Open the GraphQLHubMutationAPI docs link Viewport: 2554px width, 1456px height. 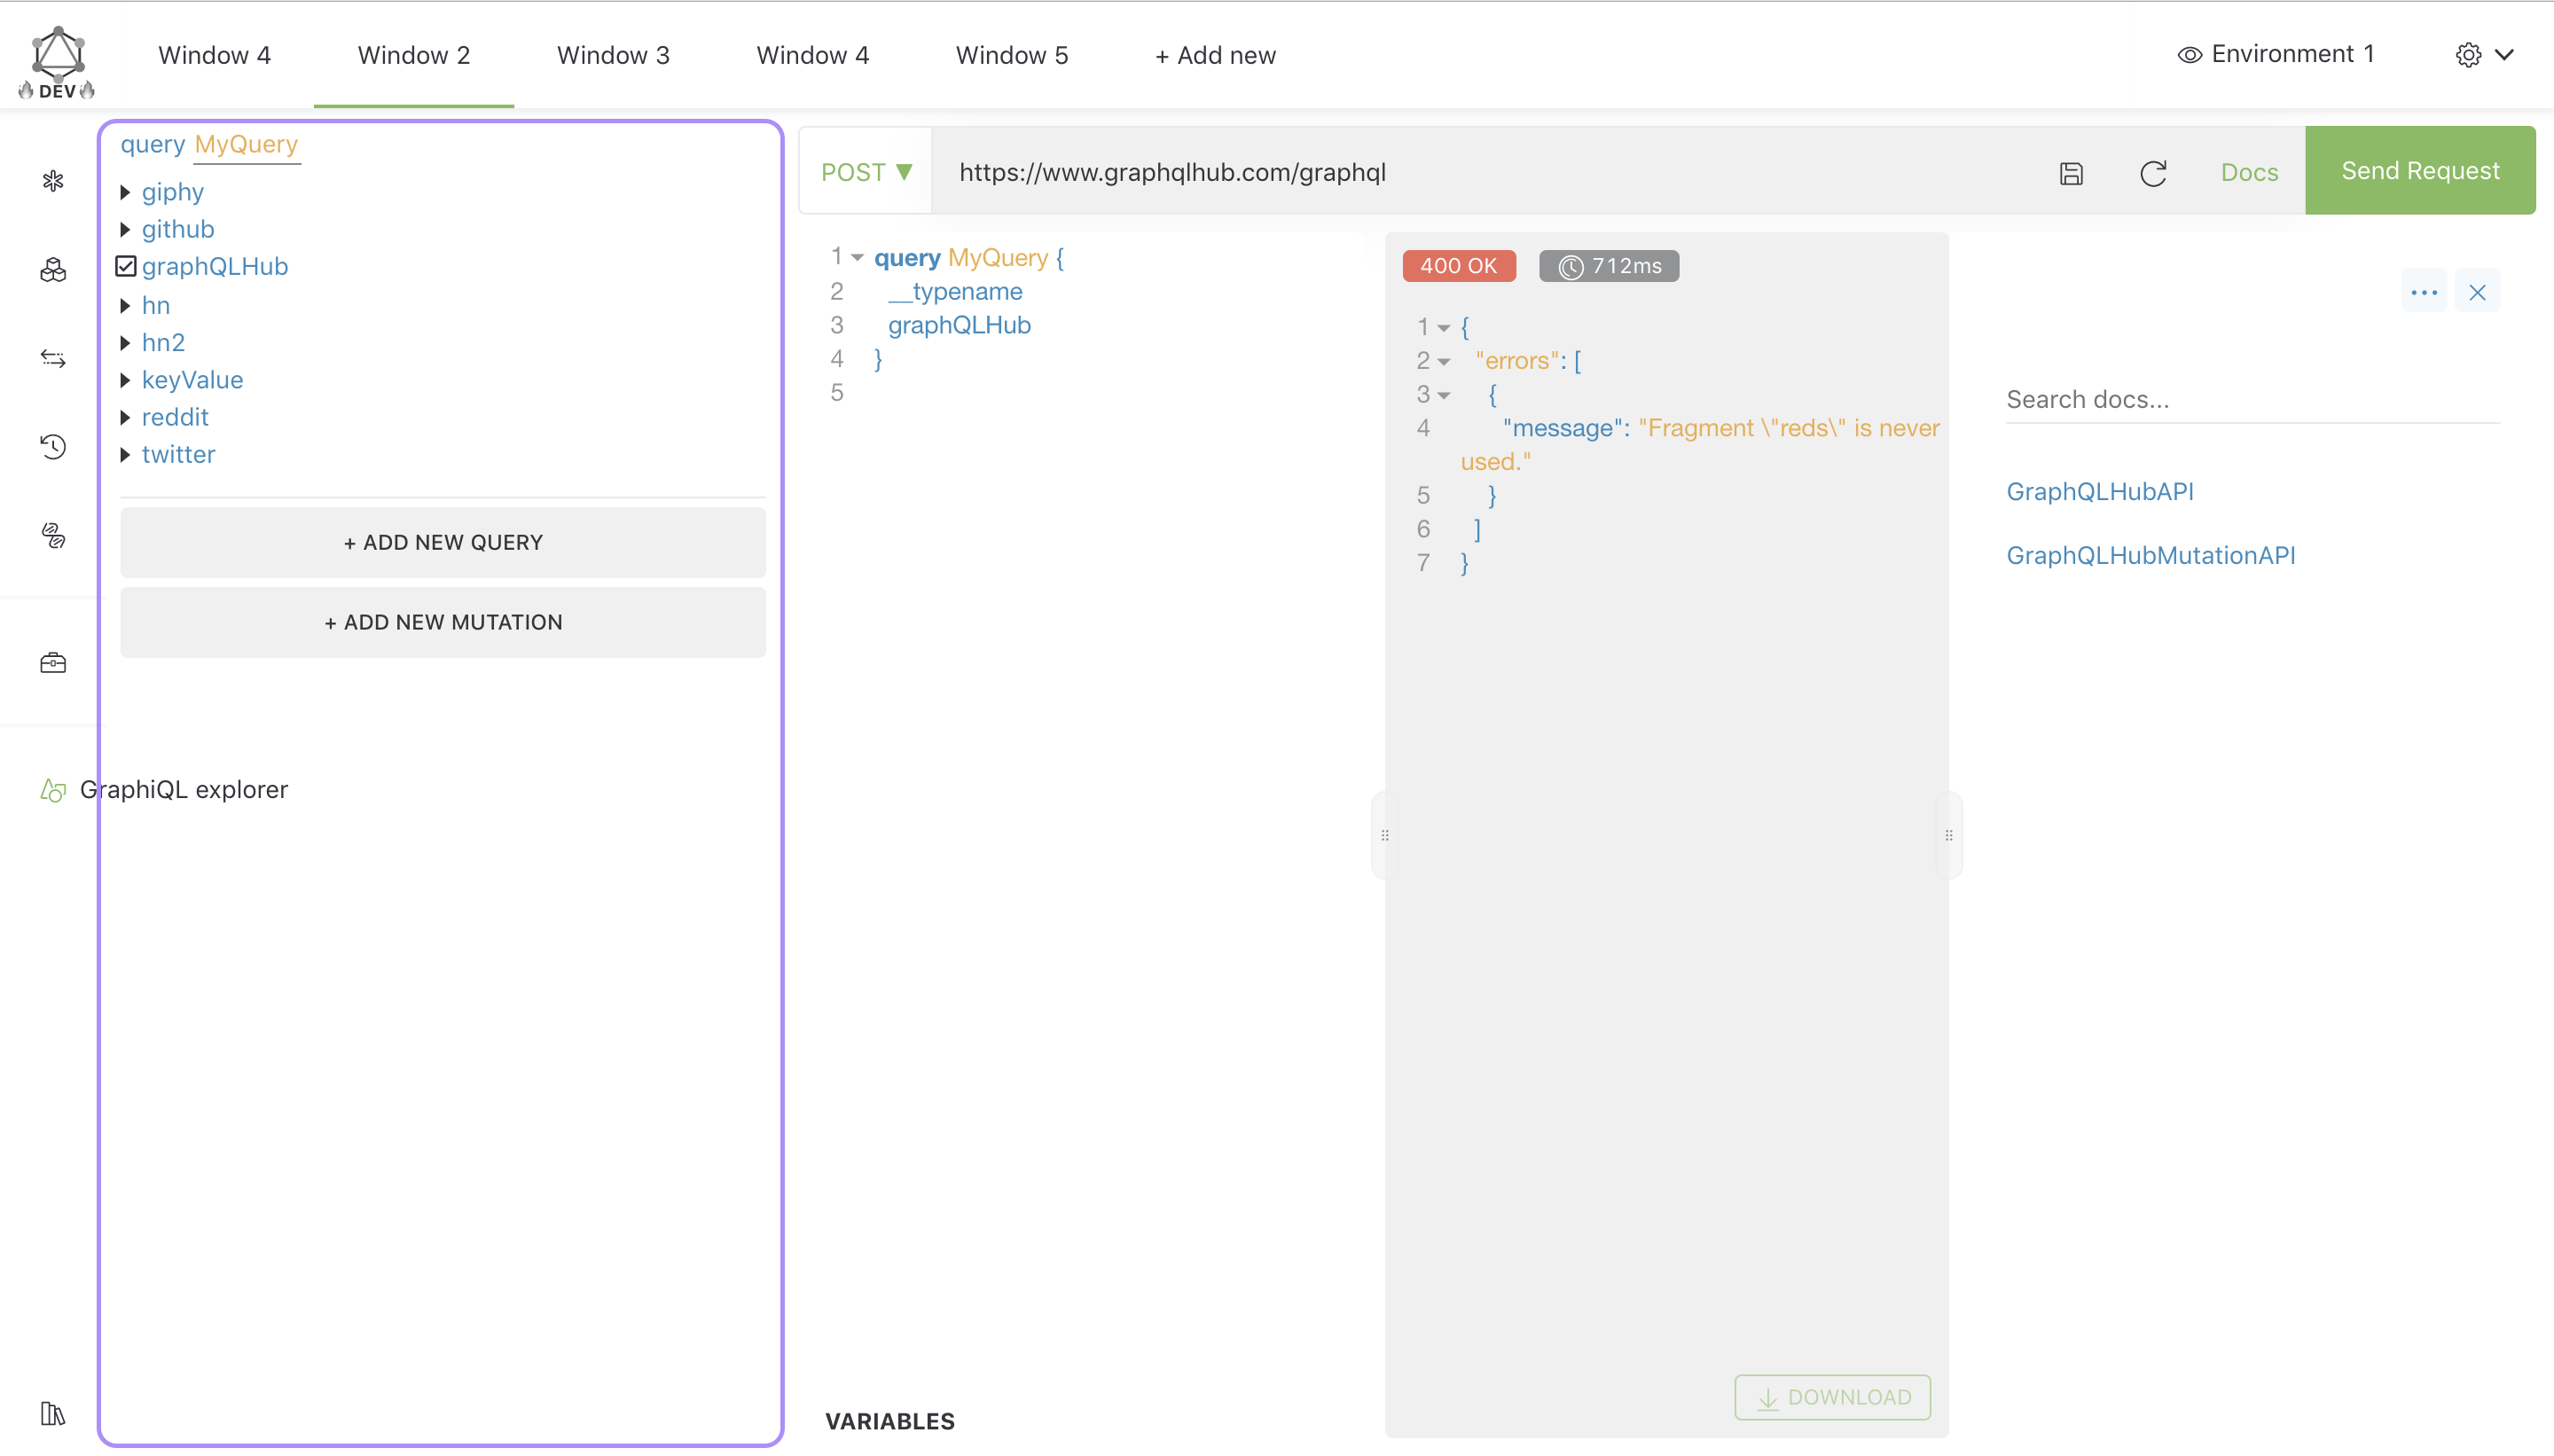pyautogui.click(x=2150, y=555)
